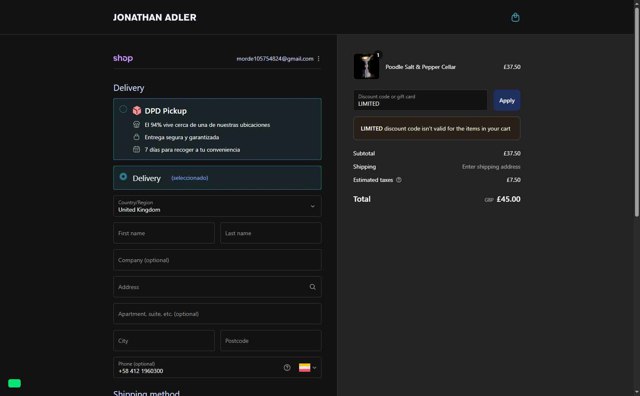Click store icon near '94% vive cerca'
The height and width of the screenshot is (396, 640).
pyautogui.click(x=136, y=125)
